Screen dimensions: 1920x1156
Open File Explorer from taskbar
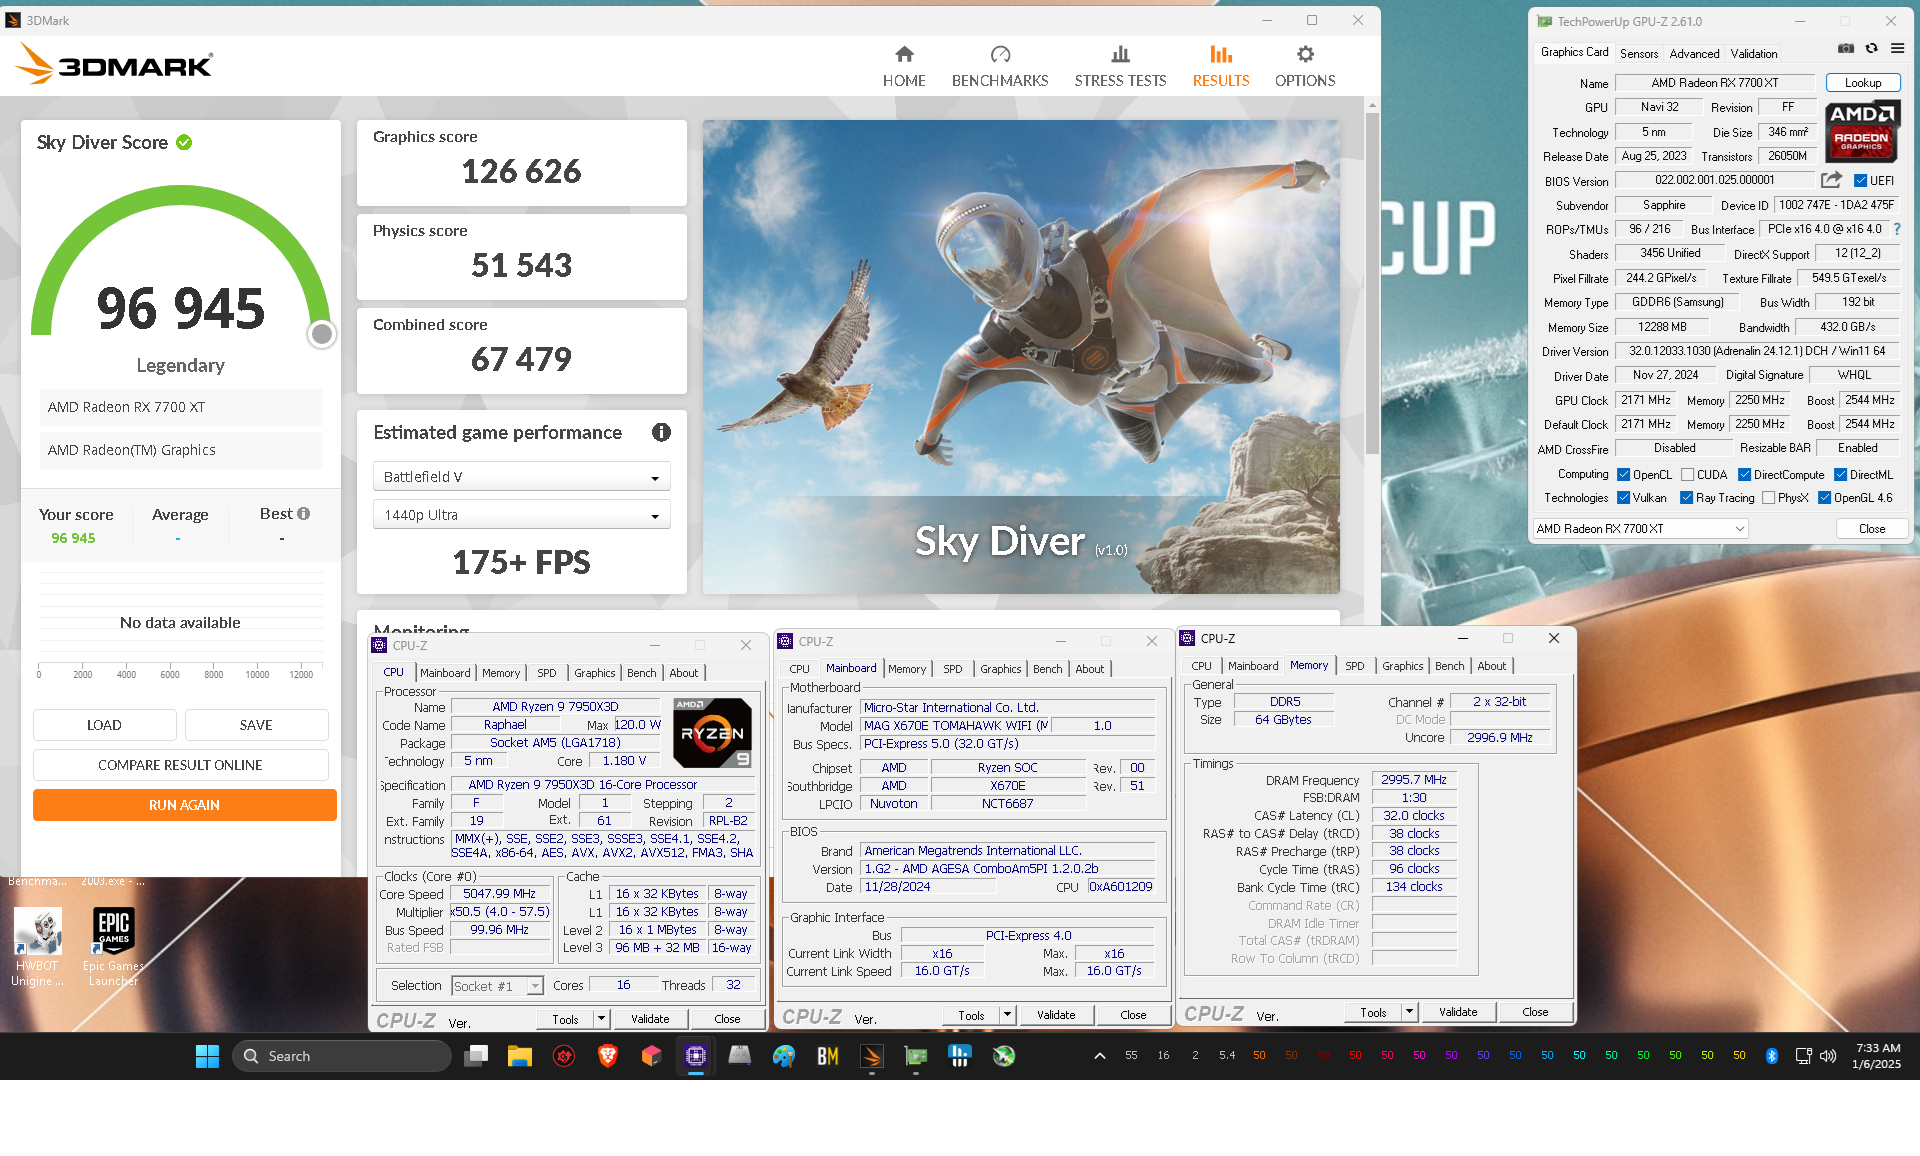(x=519, y=1056)
